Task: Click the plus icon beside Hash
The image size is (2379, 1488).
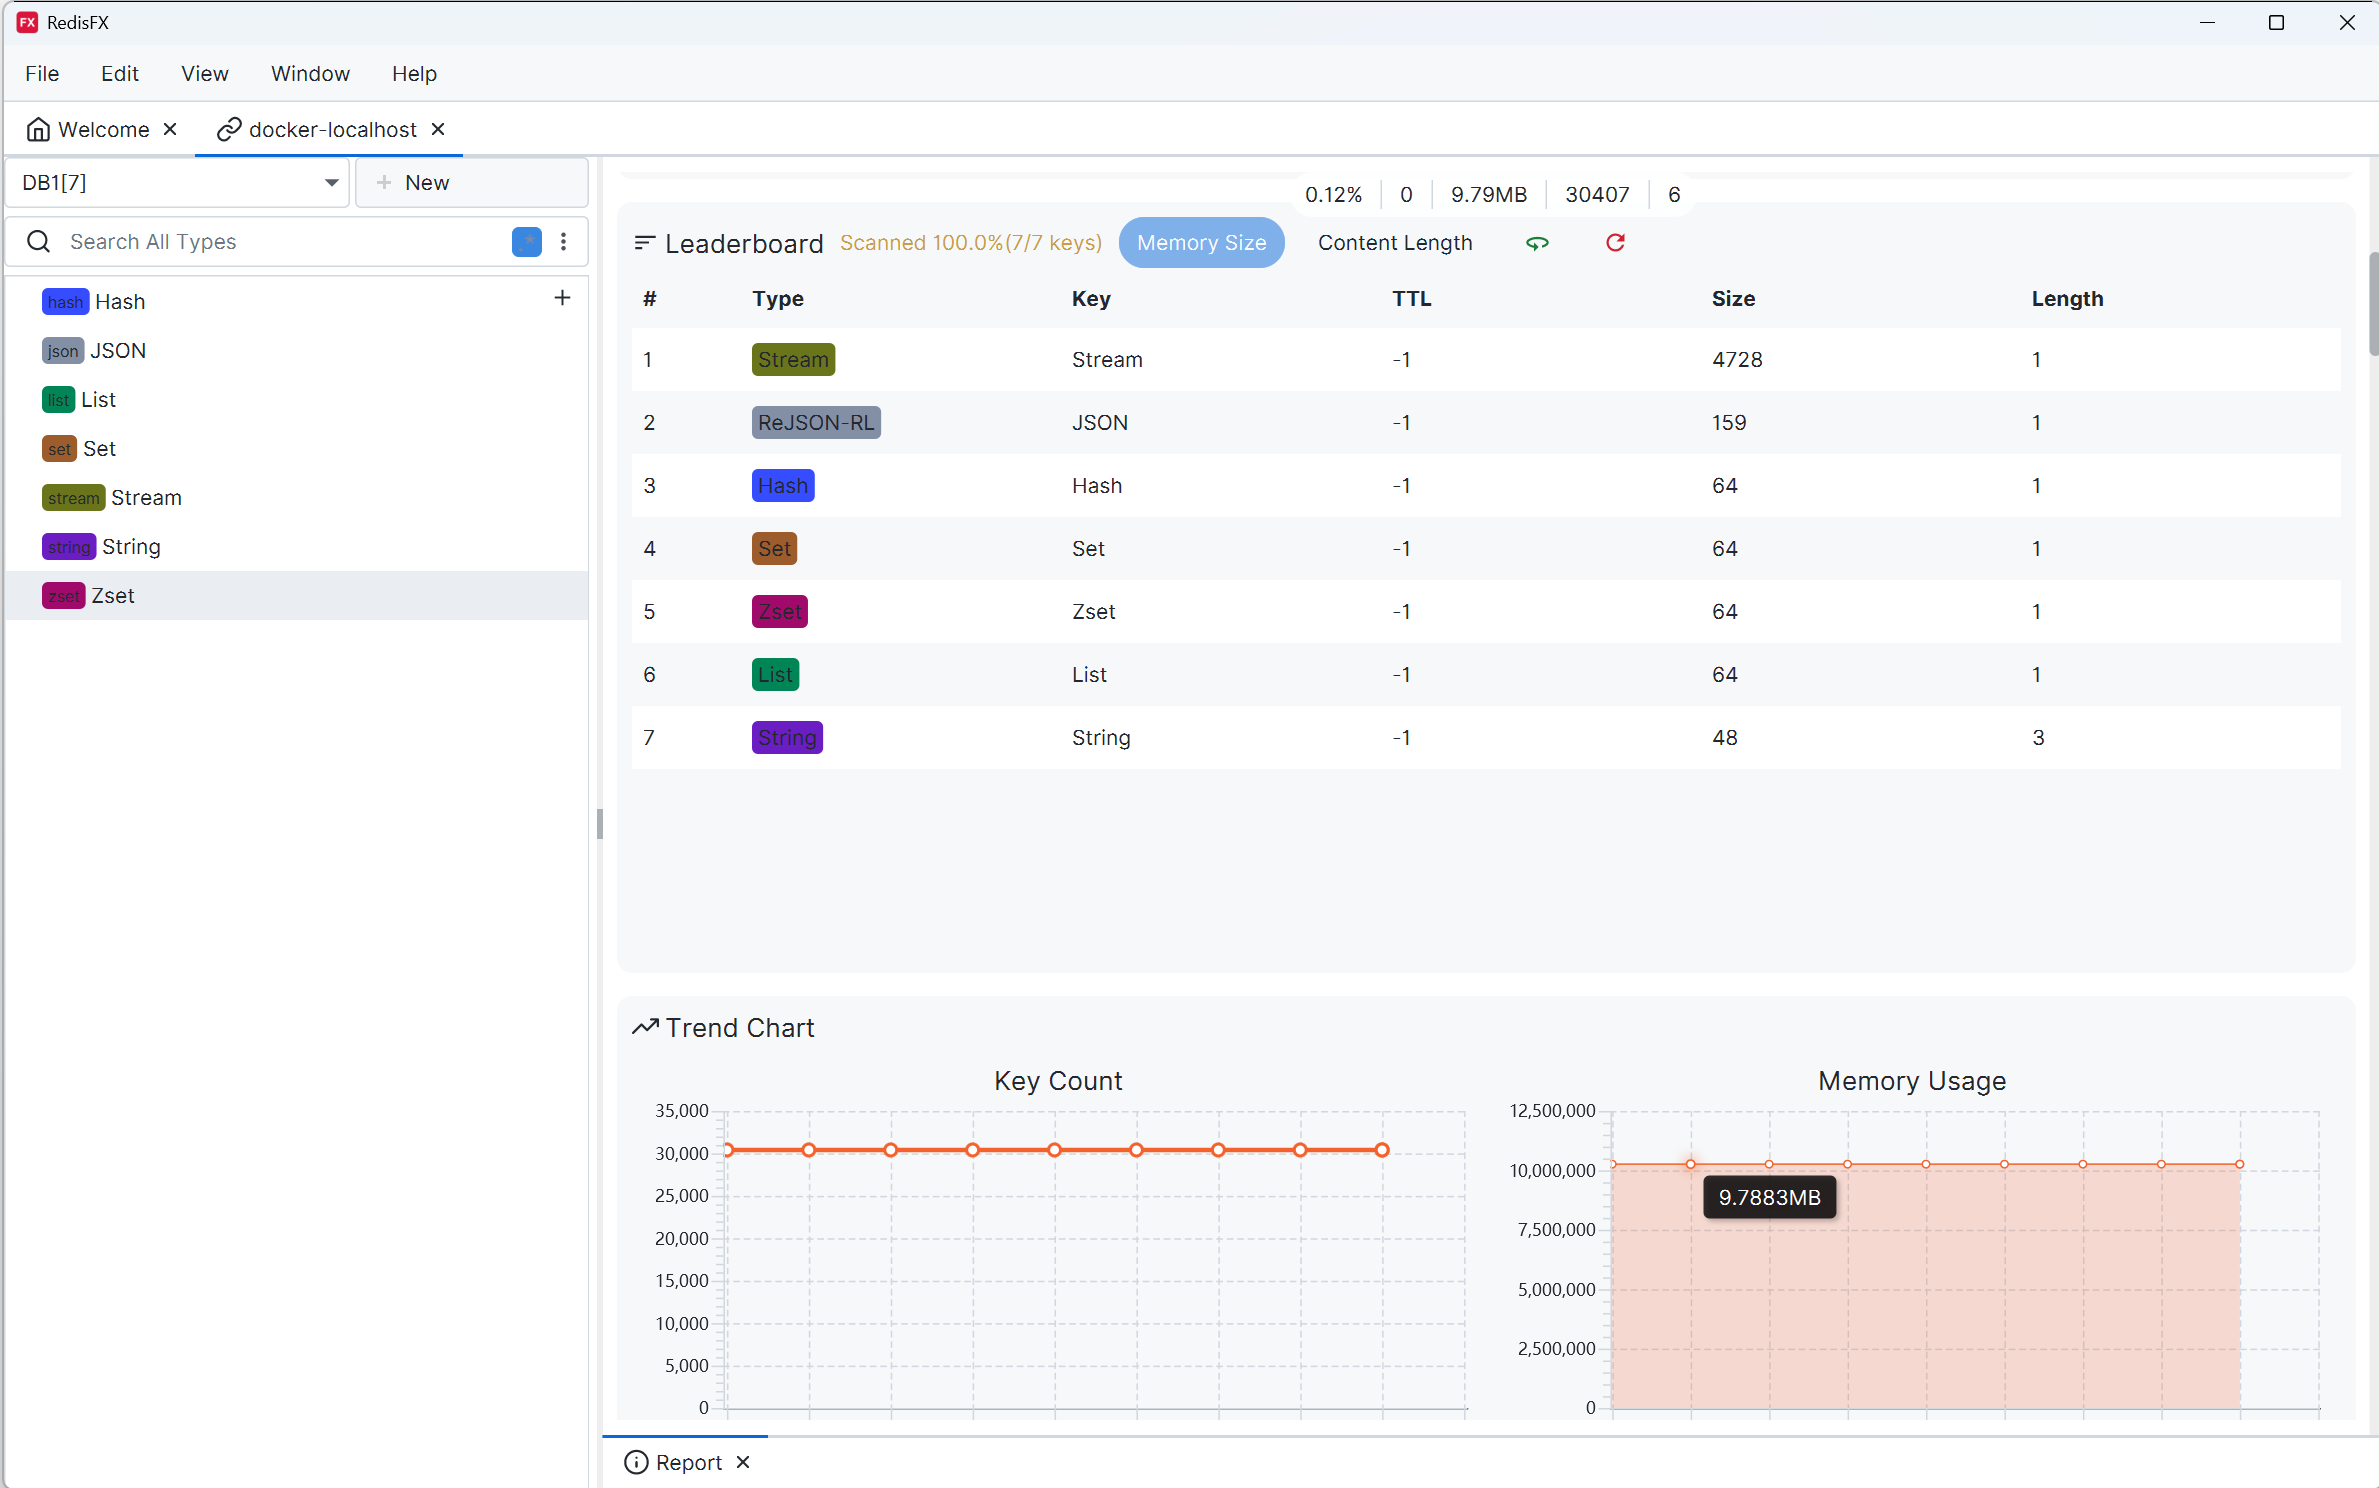Action: 562,298
